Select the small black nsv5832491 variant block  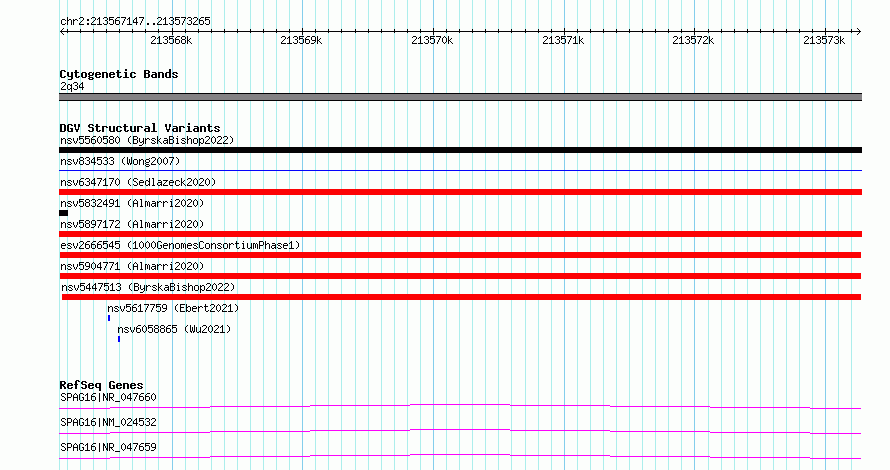coord(64,213)
